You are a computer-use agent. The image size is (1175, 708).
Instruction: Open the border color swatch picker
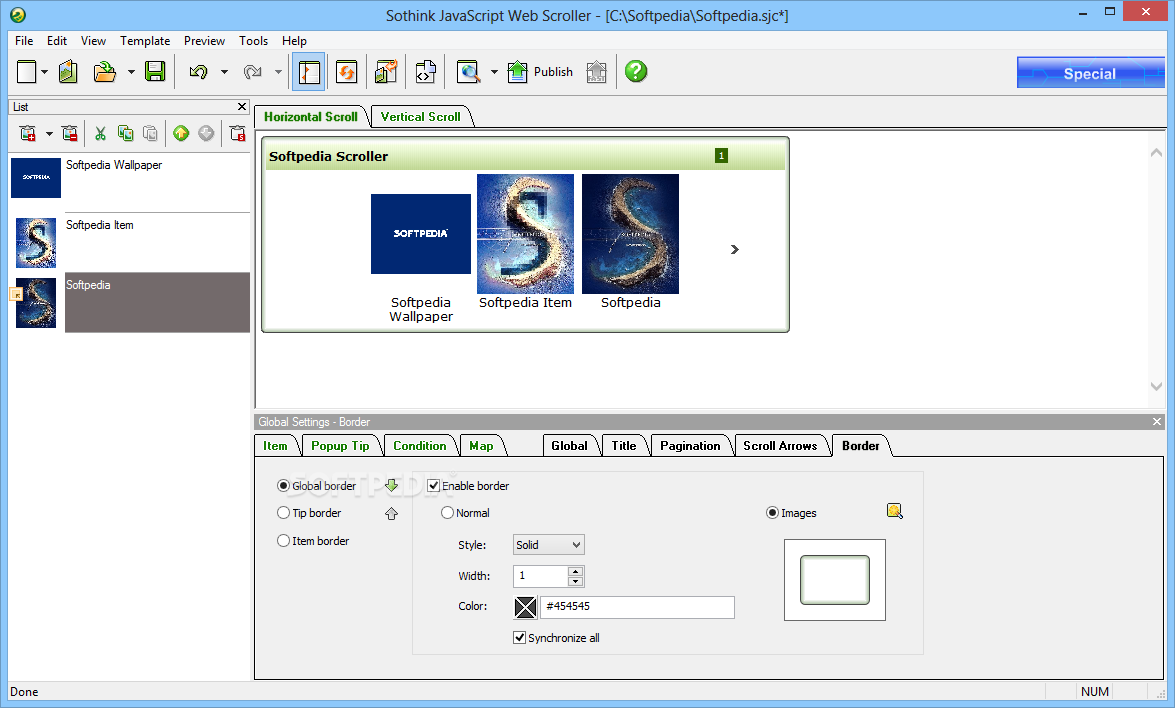click(x=525, y=607)
